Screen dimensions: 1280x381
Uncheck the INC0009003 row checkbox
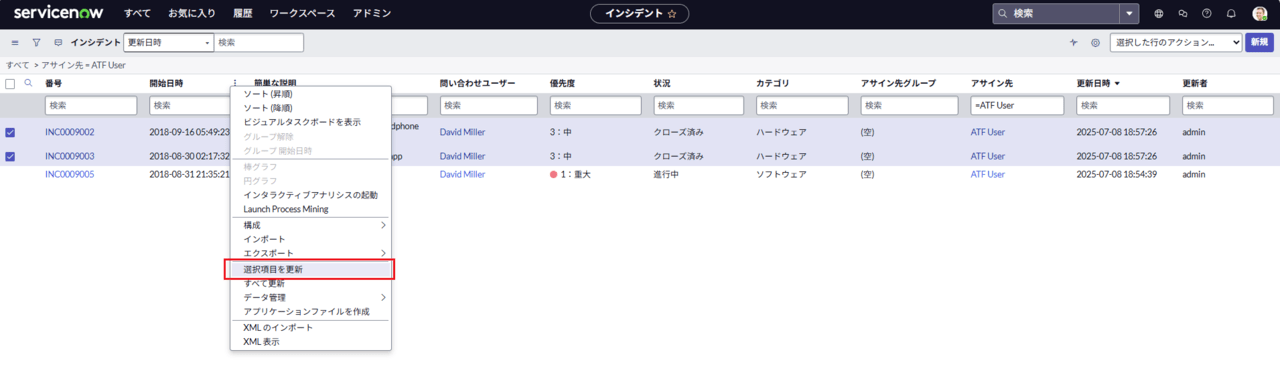tap(10, 156)
